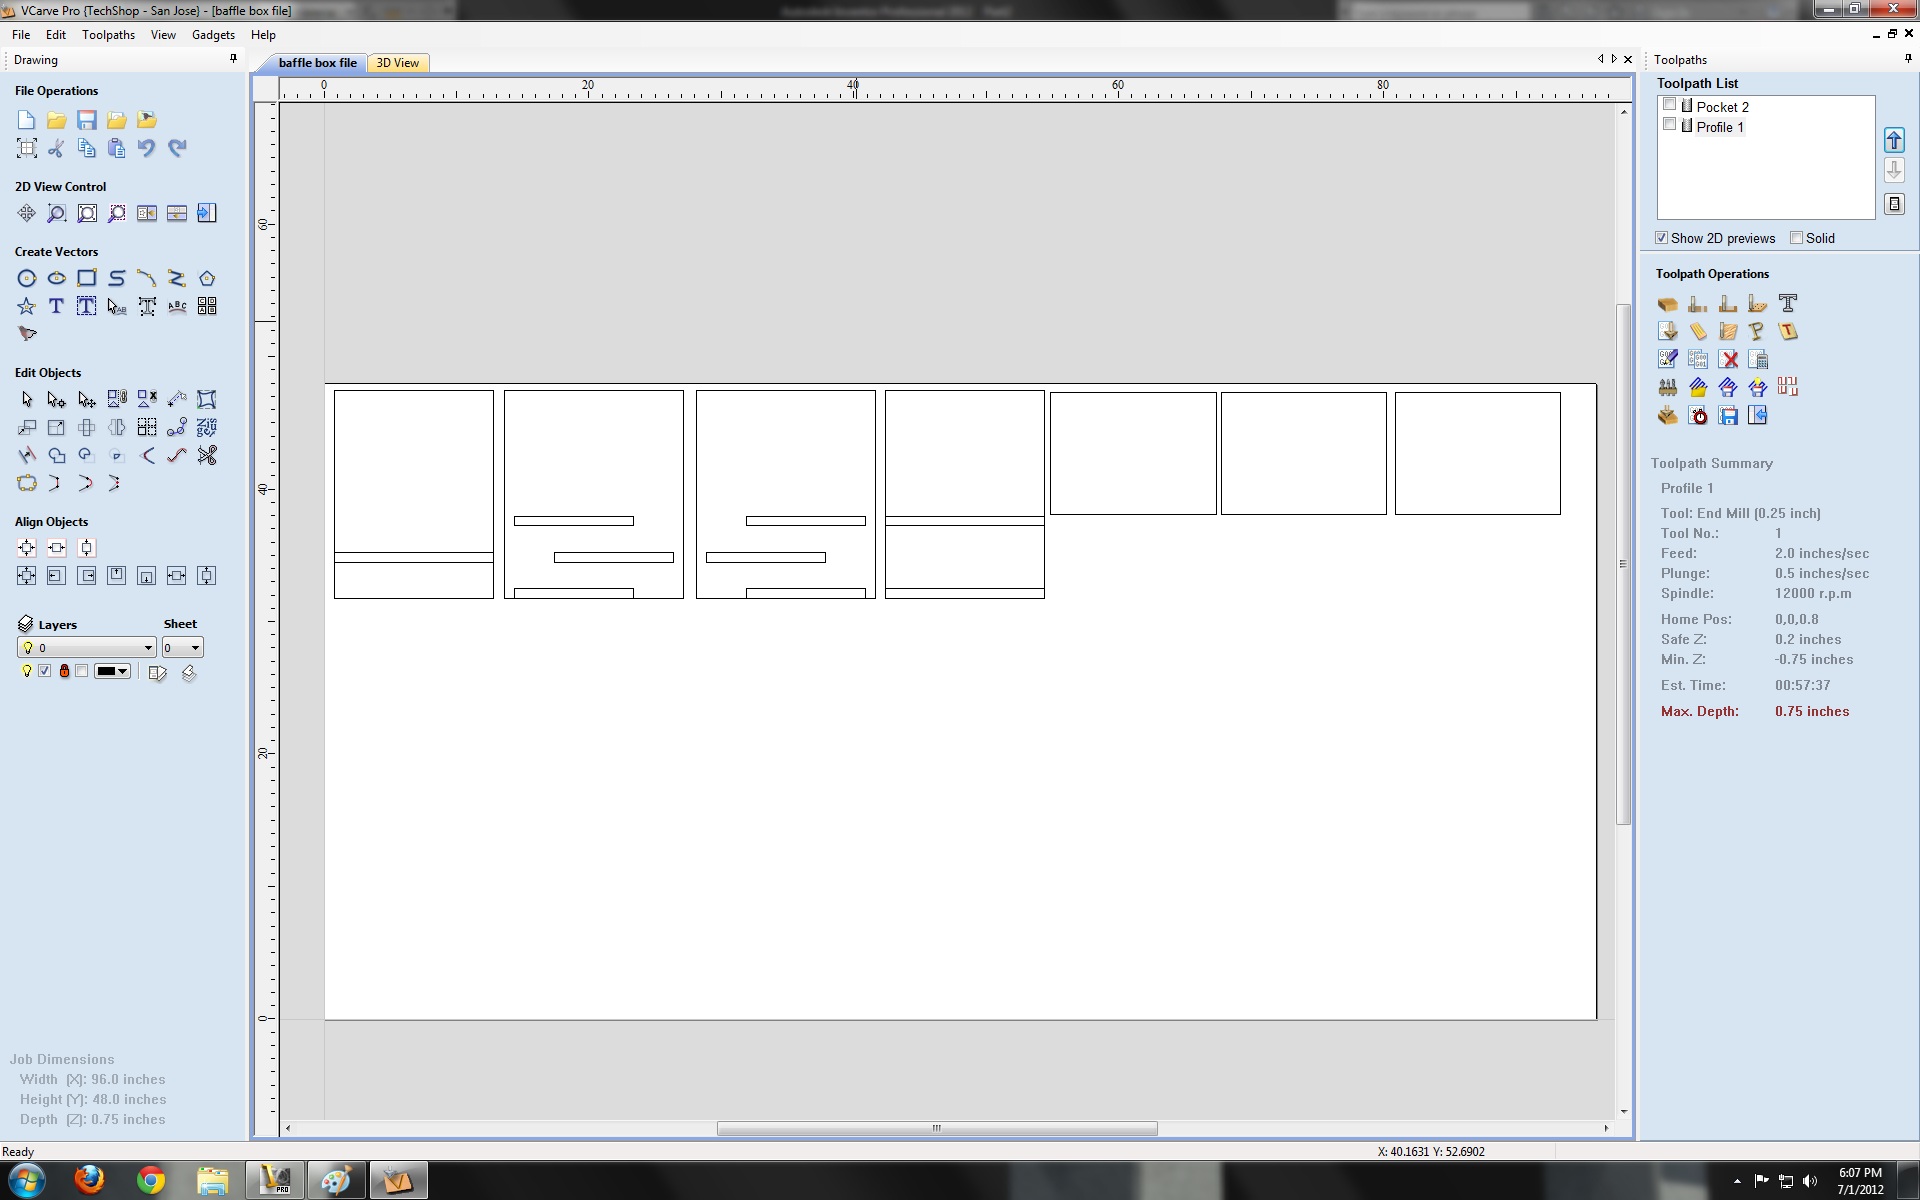
Task: Click the horizontal scrollbar thumb
Action: click(x=937, y=1128)
